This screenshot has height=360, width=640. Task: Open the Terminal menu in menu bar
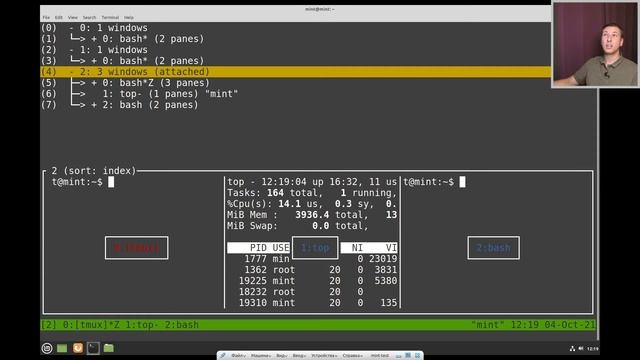110,18
